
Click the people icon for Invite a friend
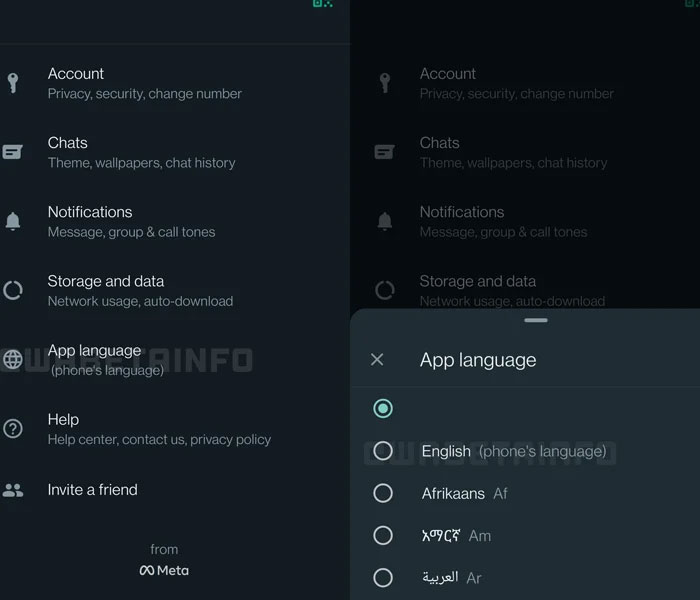[x=13, y=490]
